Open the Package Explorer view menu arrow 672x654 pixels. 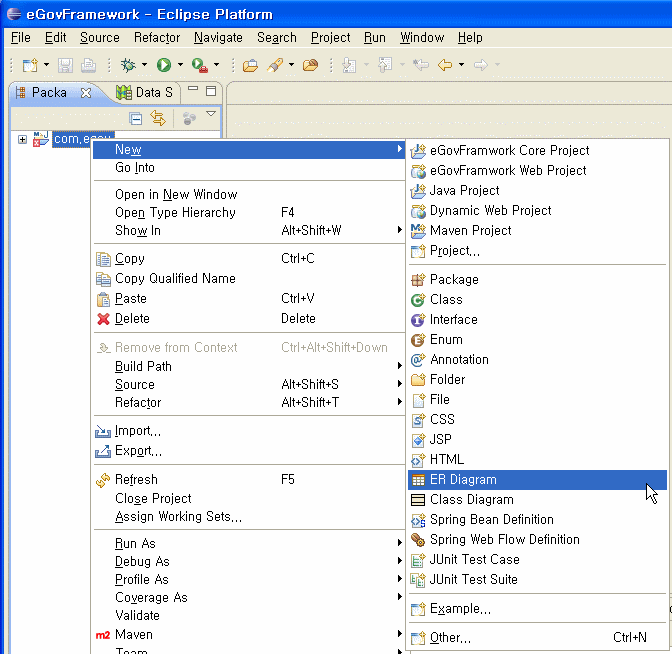pyautogui.click(x=211, y=116)
